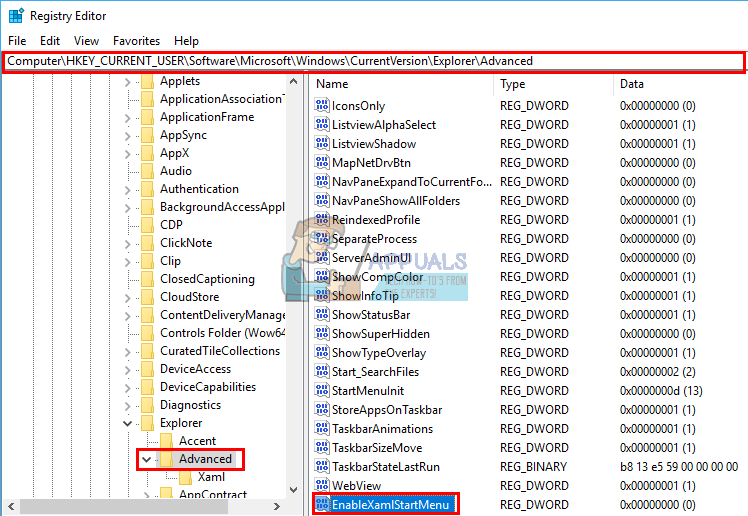Click the TaskbarStateLastRun binary icon

click(x=322, y=466)
